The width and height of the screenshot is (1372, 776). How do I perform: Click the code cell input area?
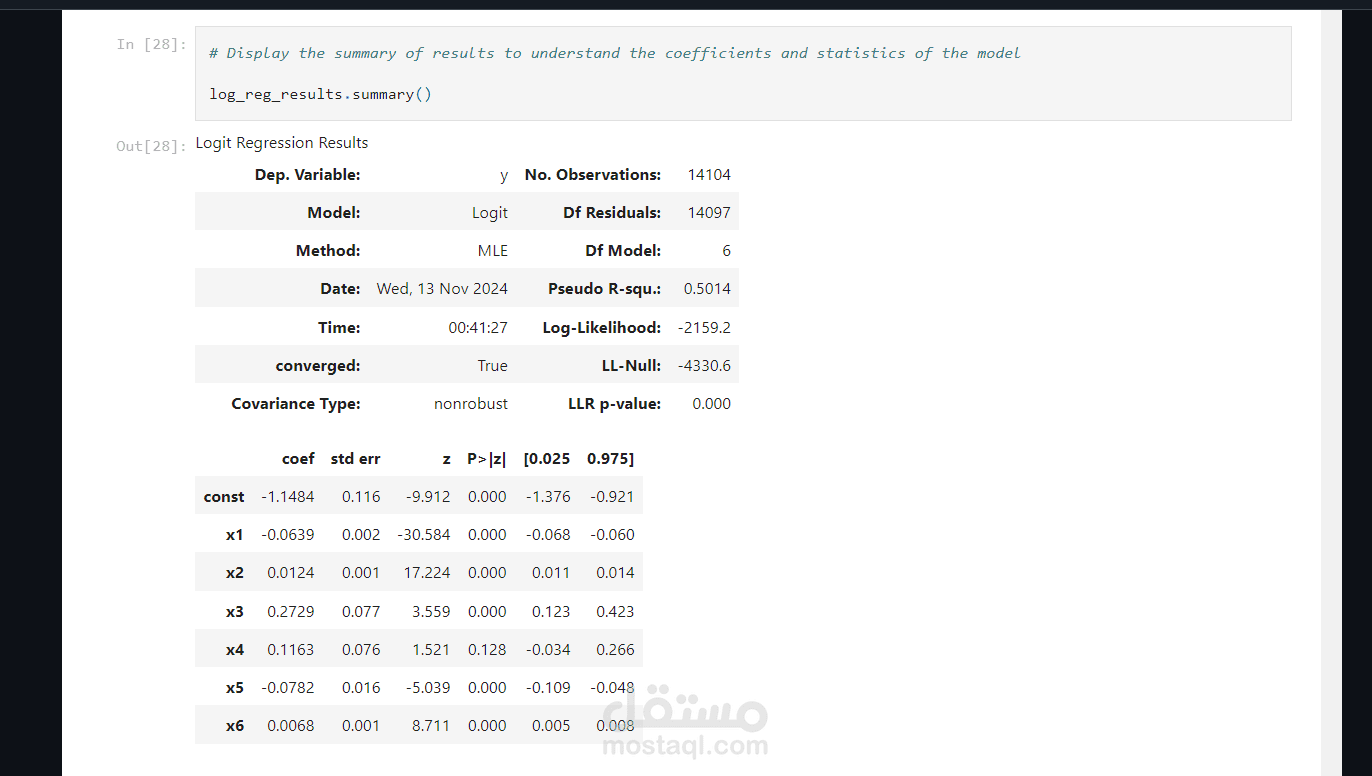pyautogui.click(x=743, y=74)
